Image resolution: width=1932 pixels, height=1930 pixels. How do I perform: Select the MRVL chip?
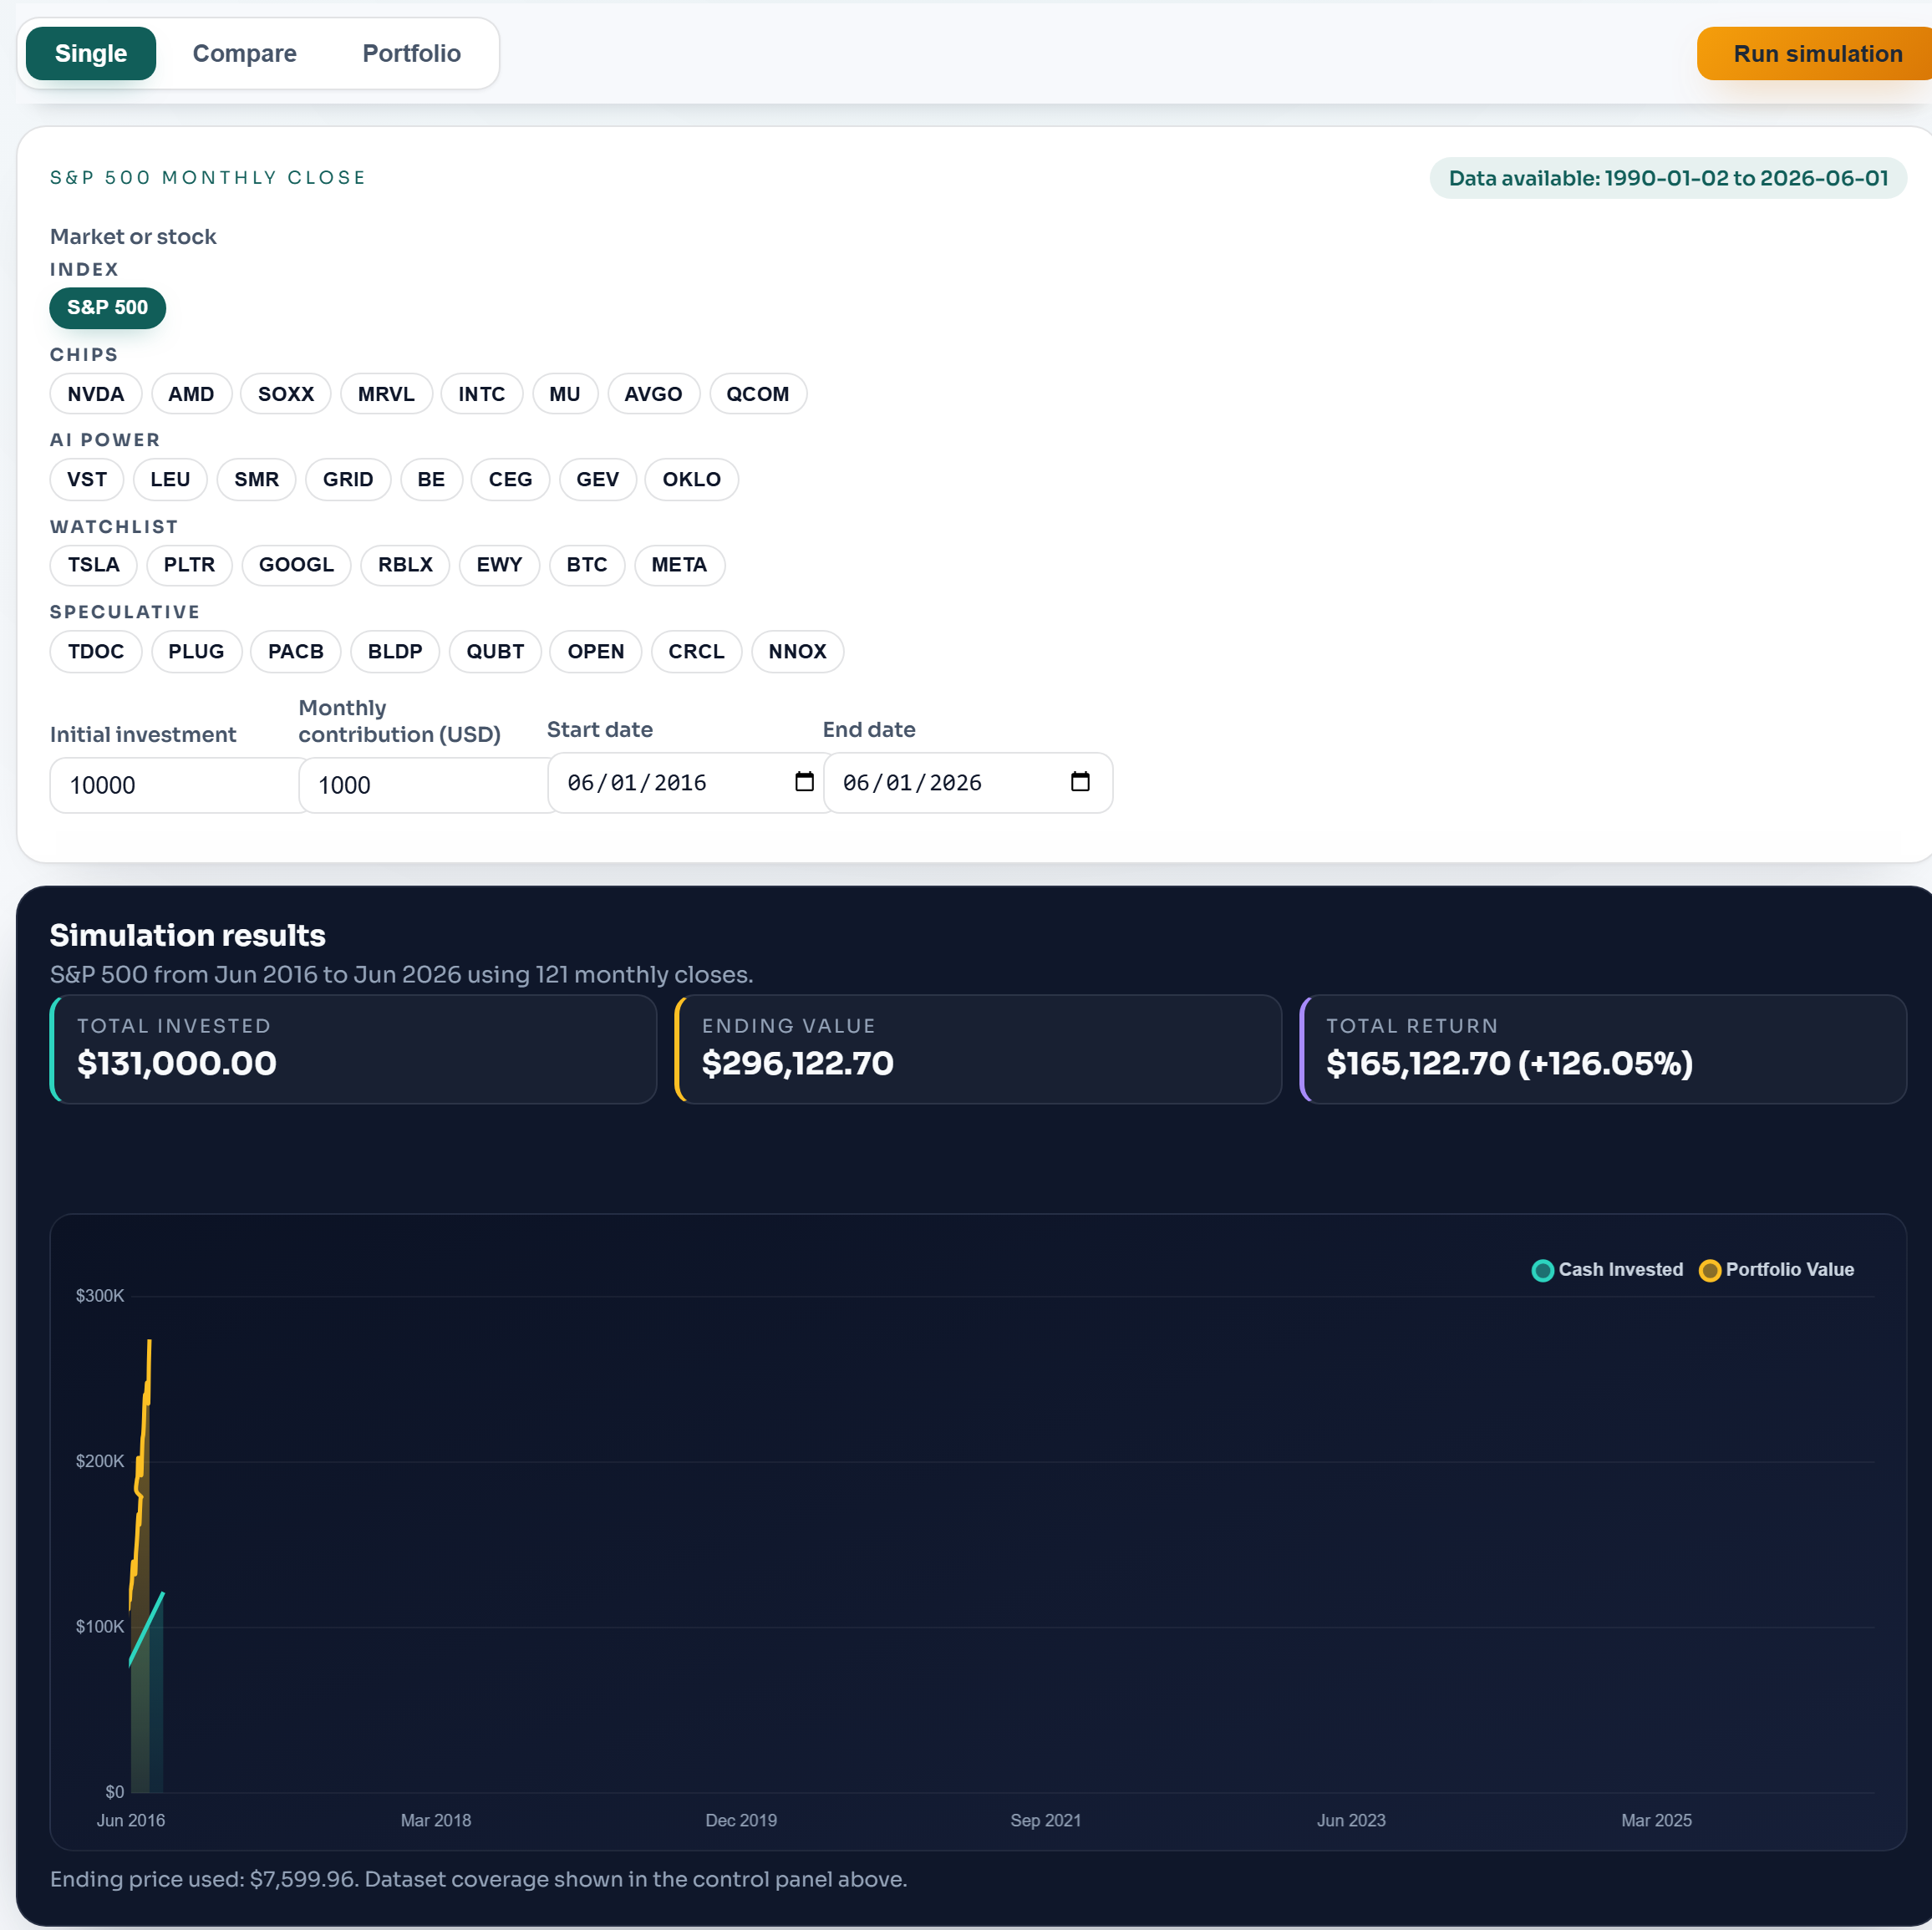(x=386, y=394)
